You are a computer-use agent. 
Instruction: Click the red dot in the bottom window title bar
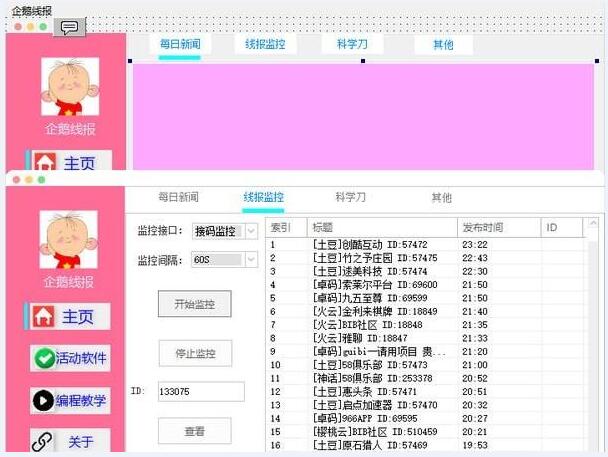point(16,180)
